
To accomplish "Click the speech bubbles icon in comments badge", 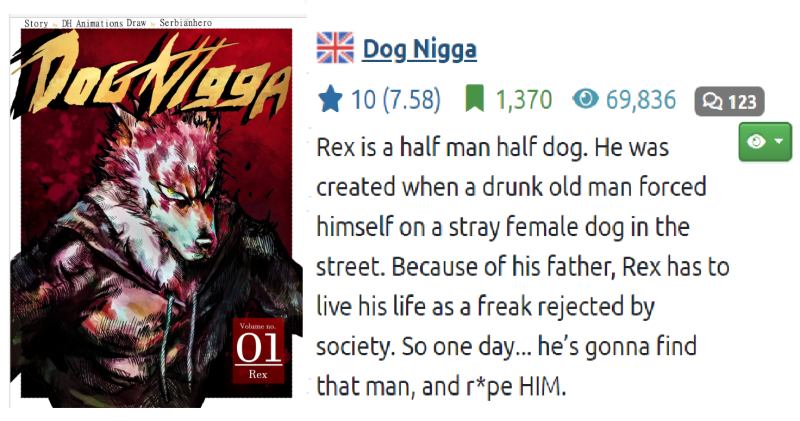I will 712,102.
